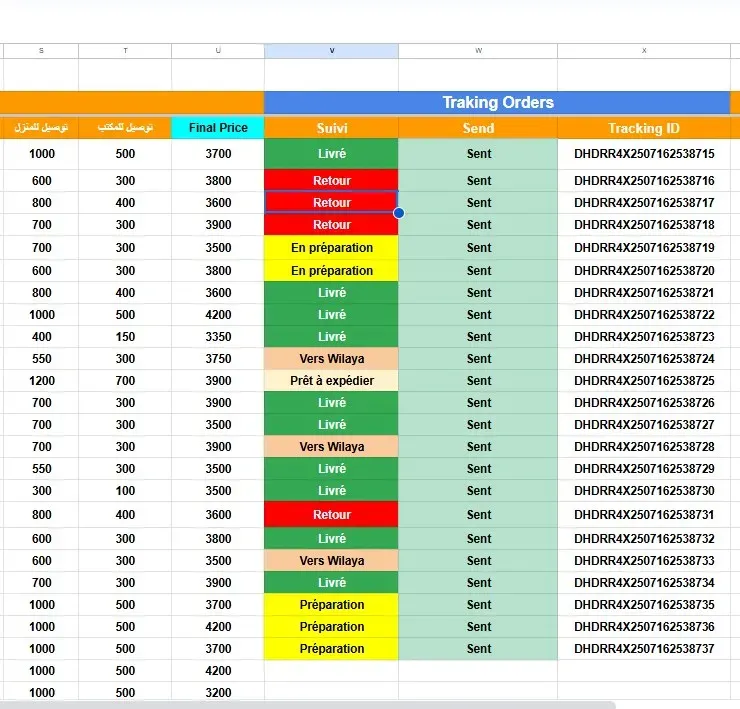This screenshot has height=709, width=740.
Task: Click Sent cell for ID ending 8732
Action: [x=478, y=539]
